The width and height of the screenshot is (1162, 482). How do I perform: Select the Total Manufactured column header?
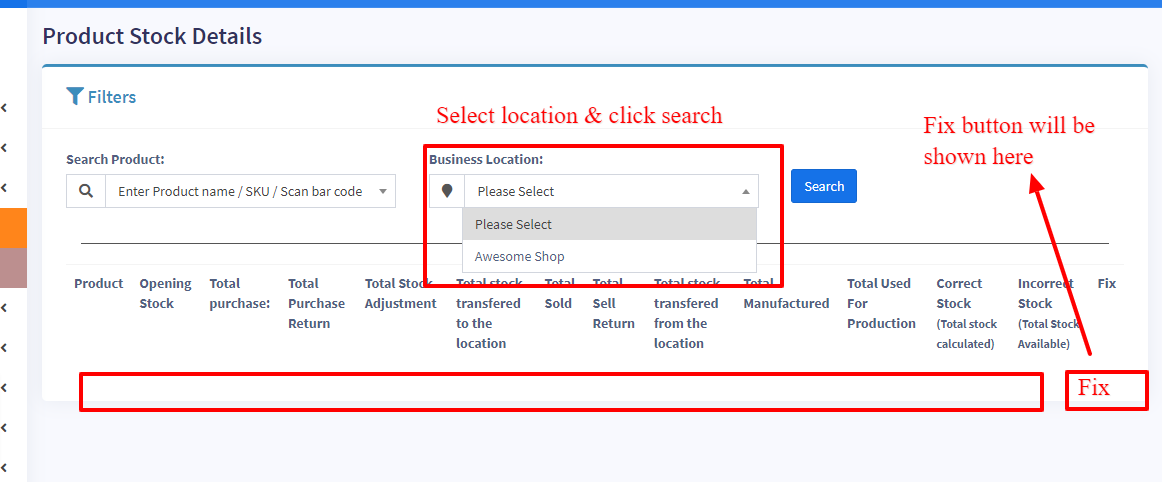(x=786, y=294)
